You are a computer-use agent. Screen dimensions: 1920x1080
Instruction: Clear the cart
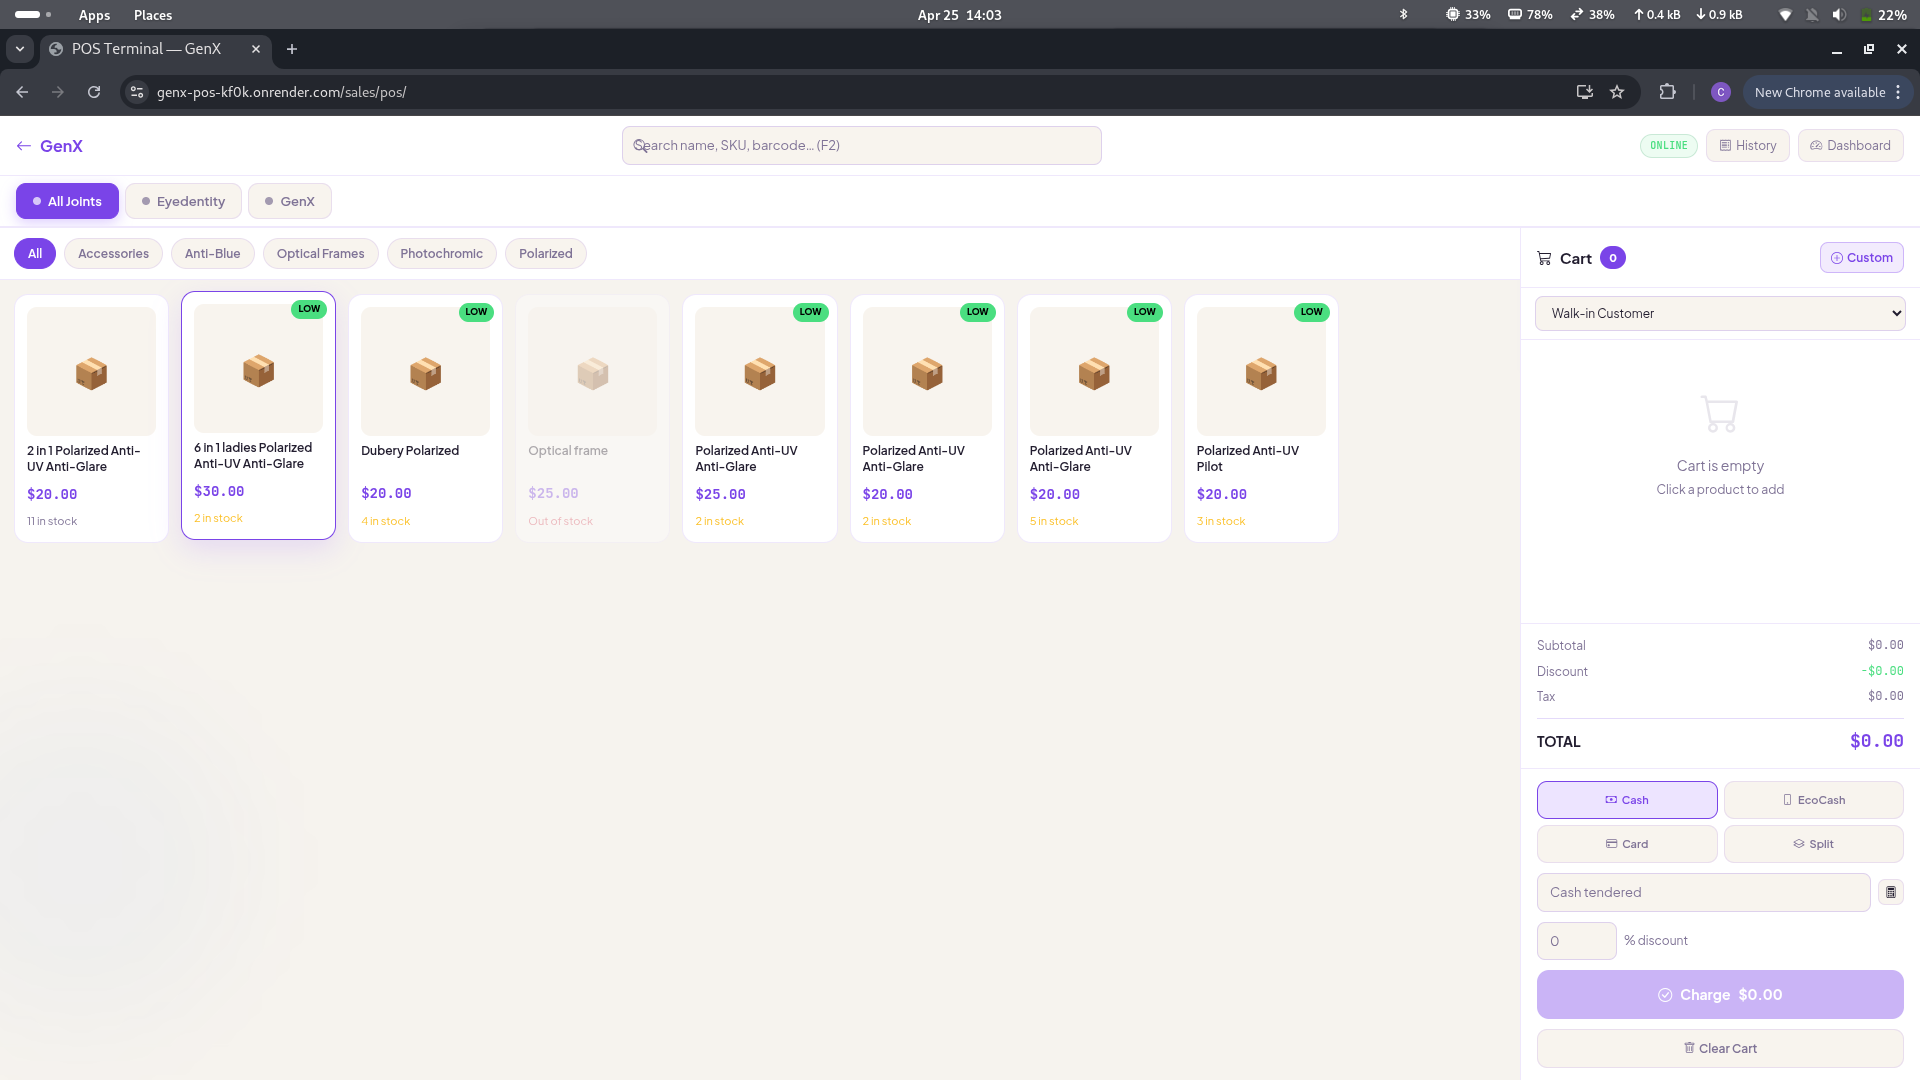pos(1719,1049)
